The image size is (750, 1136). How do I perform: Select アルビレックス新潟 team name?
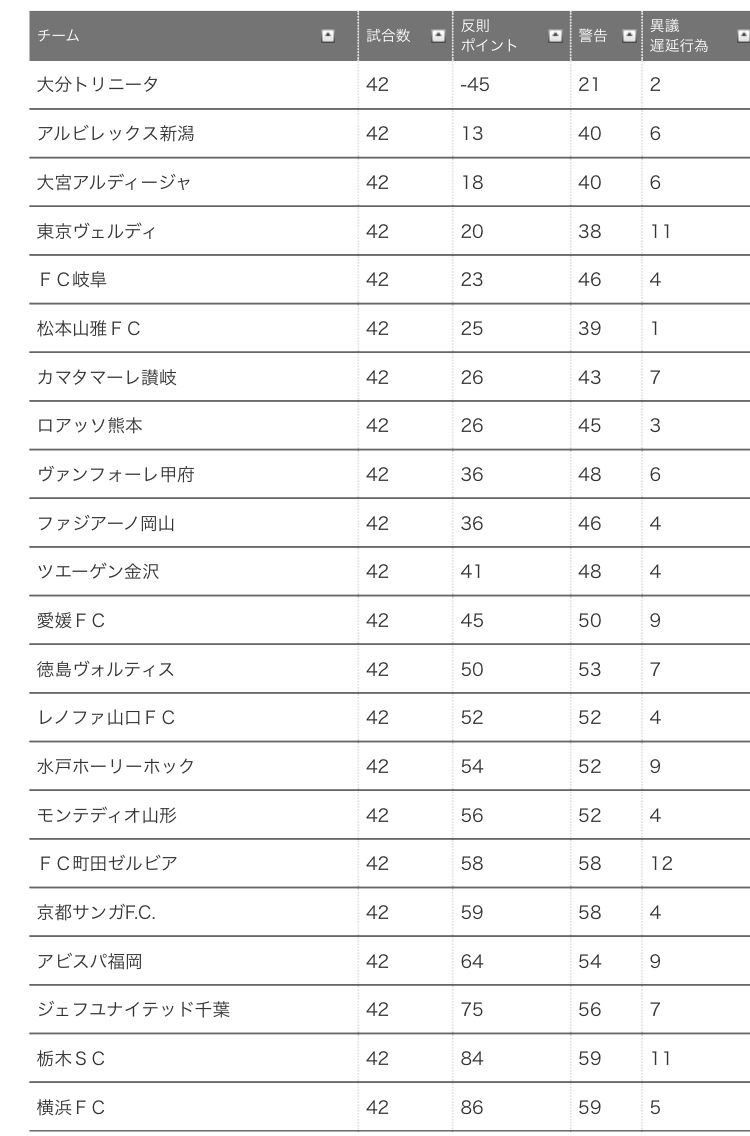116,133
